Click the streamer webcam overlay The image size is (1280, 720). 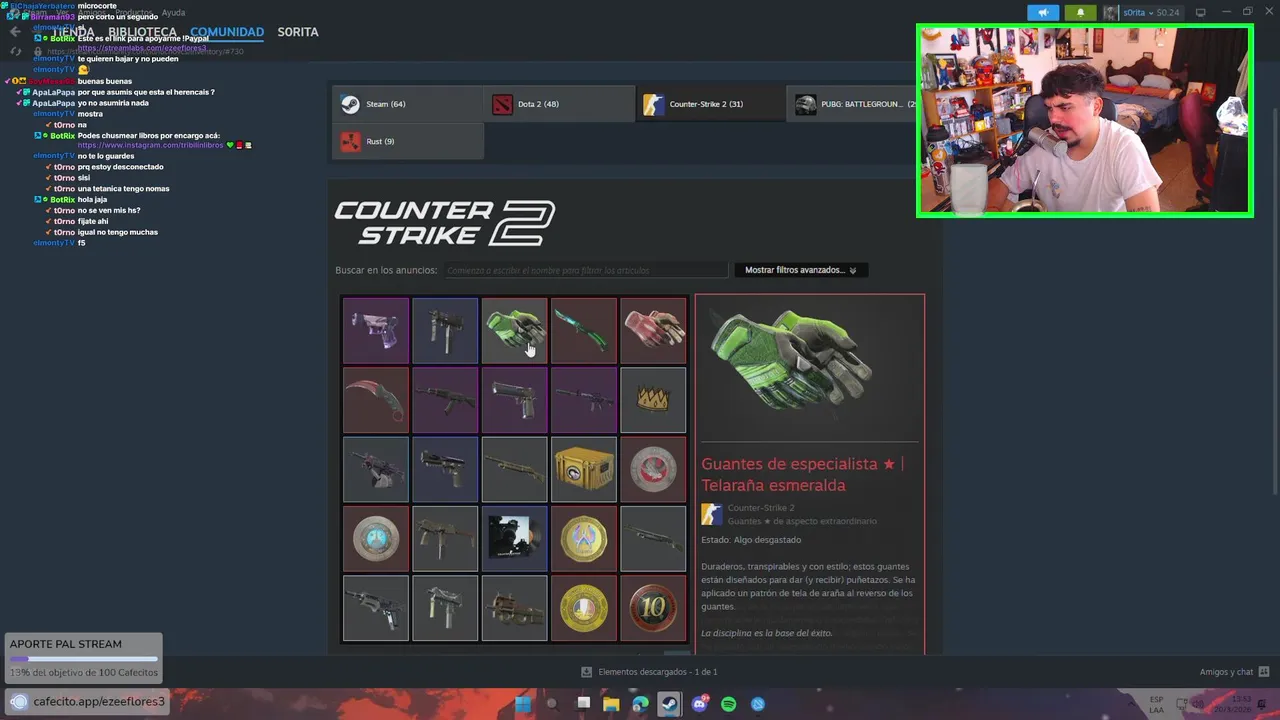click(1084, 121)
